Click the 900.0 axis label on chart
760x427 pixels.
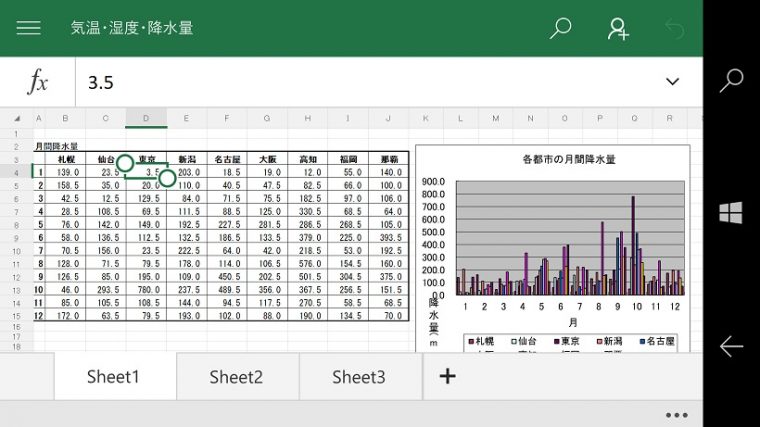coord(433,181)
